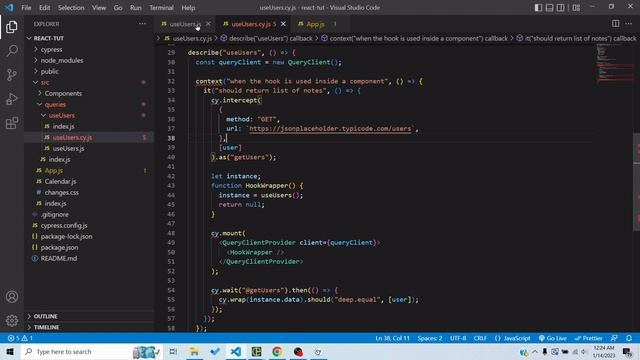Open the Run and Debug view
The width and height of the screenshot is (640, 360).
(x=12, y=99)
